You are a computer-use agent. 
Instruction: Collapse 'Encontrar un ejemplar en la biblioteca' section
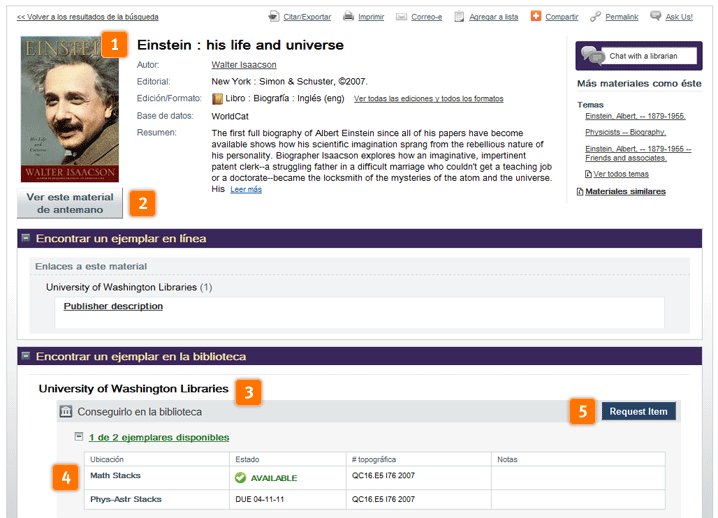tap(26, 356)
